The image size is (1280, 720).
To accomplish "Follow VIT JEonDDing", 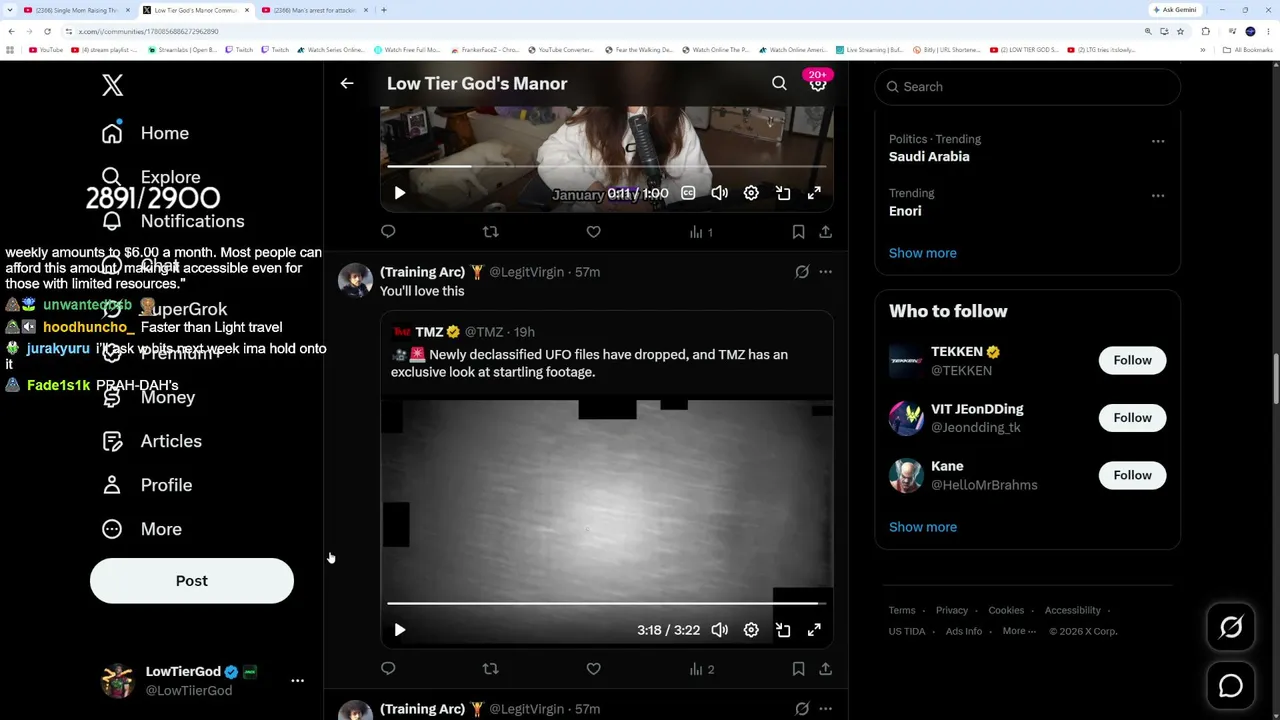I will coord(1132,418).
